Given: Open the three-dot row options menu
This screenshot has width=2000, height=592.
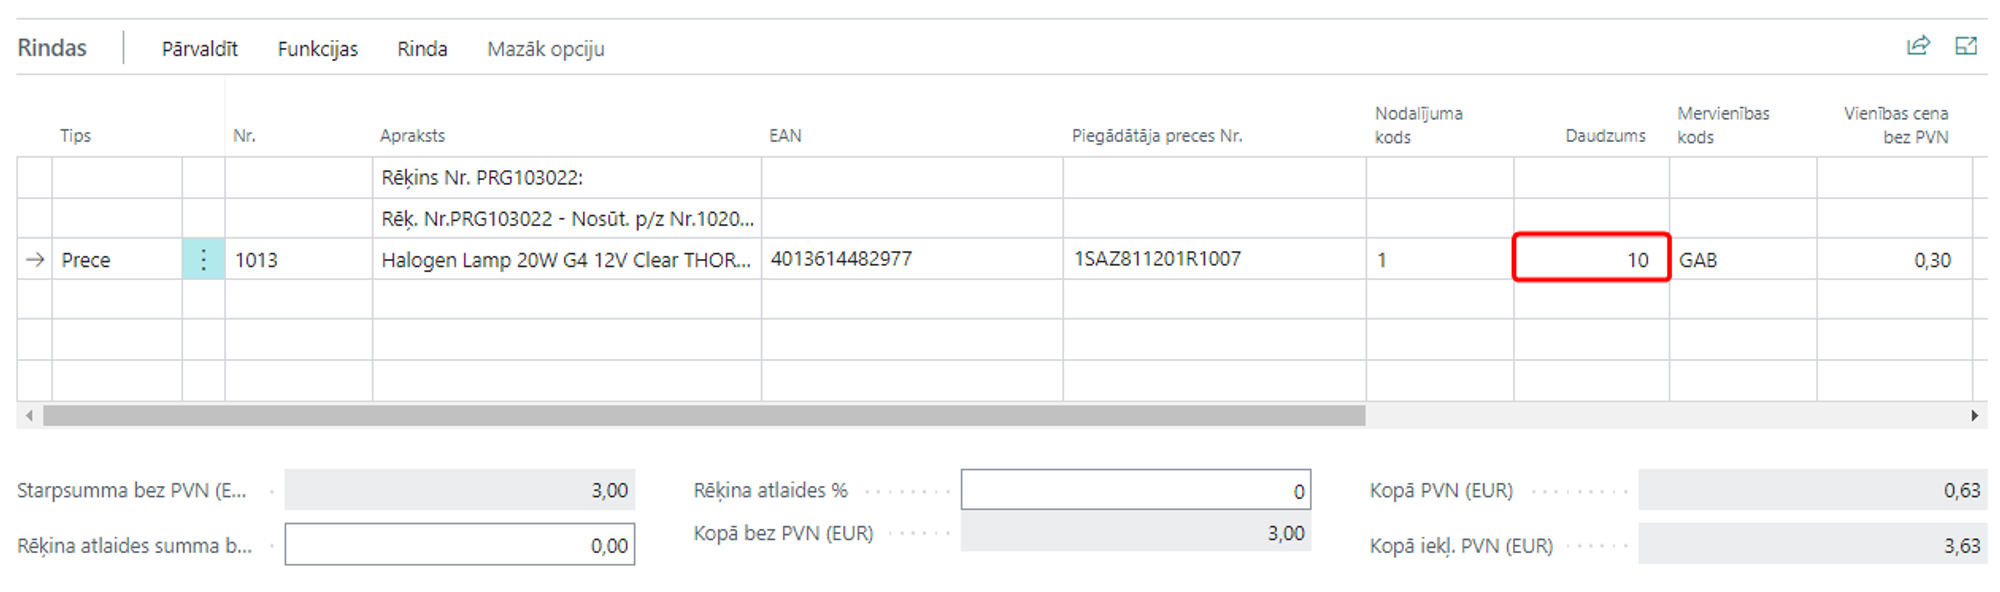Looking at the screenshot, I should [x=203, y=260].
